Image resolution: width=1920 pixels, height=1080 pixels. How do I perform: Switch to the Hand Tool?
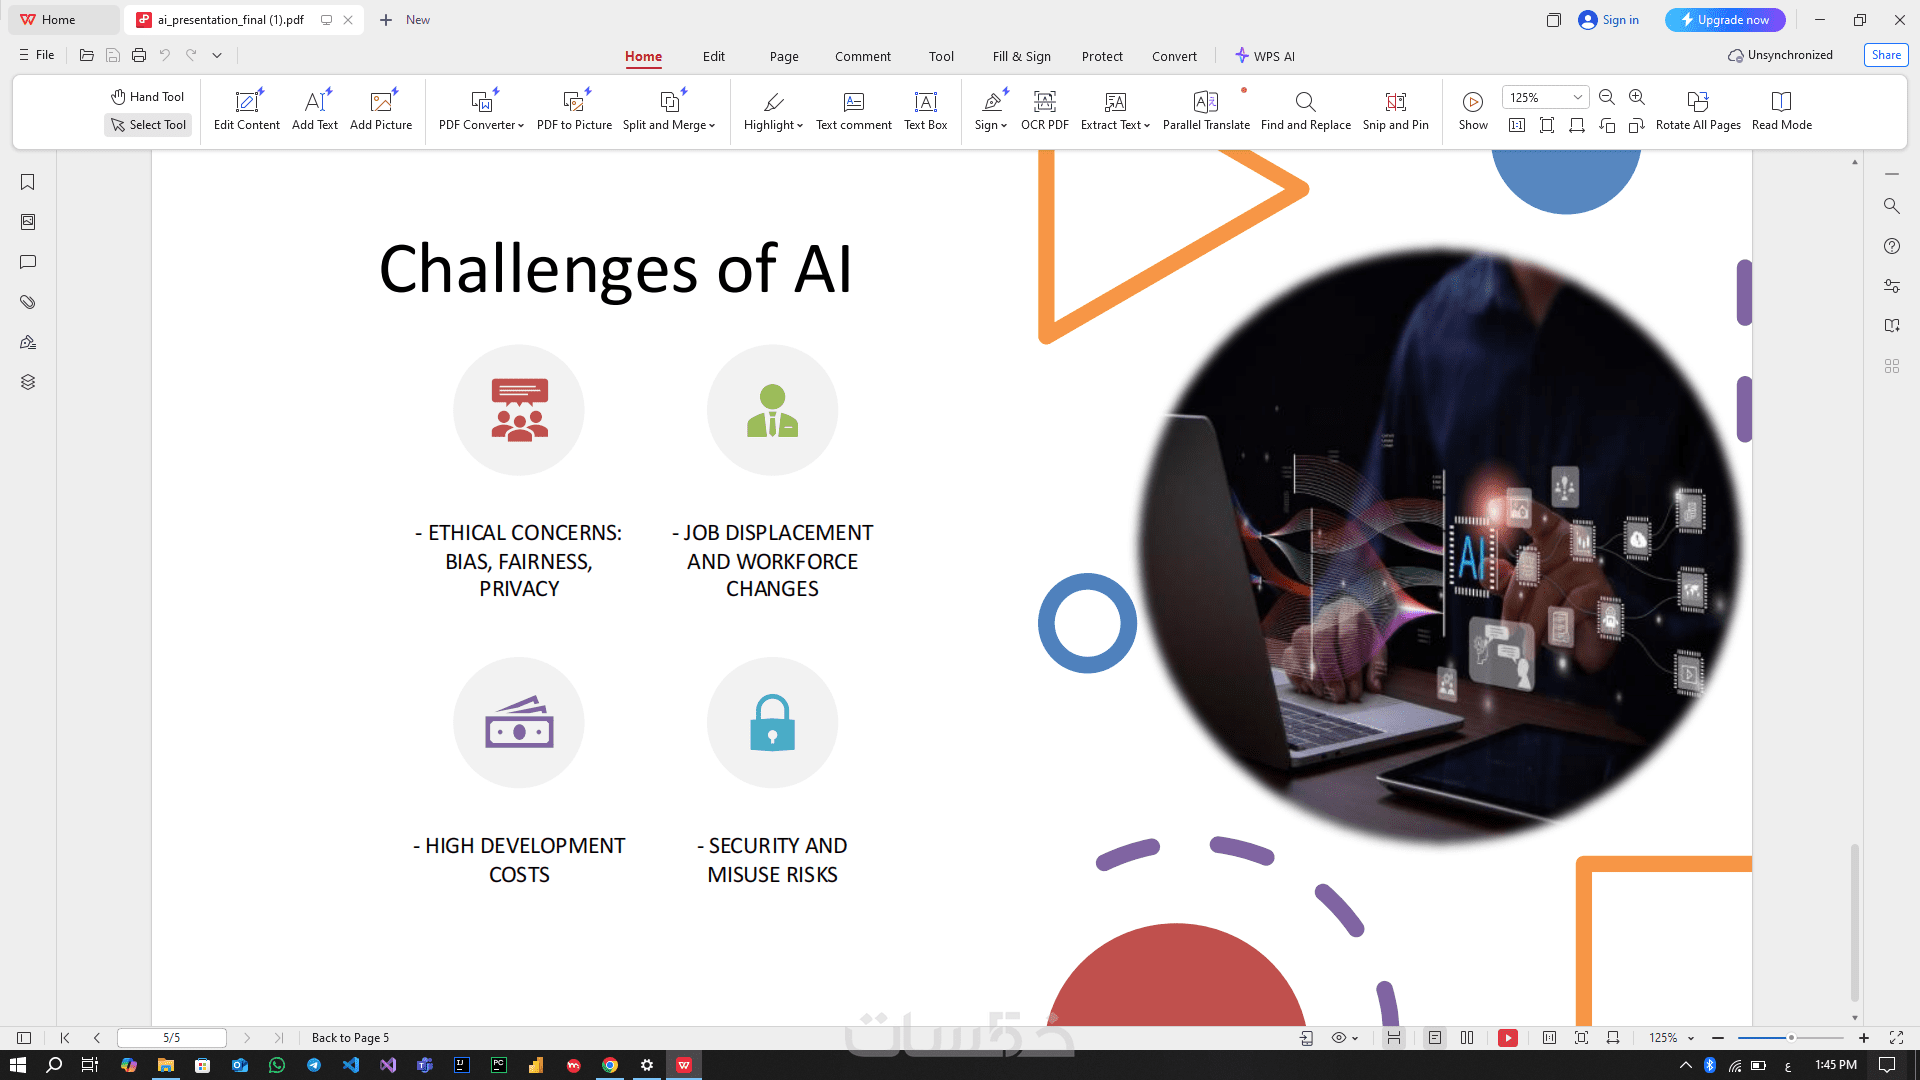(147, 97)
